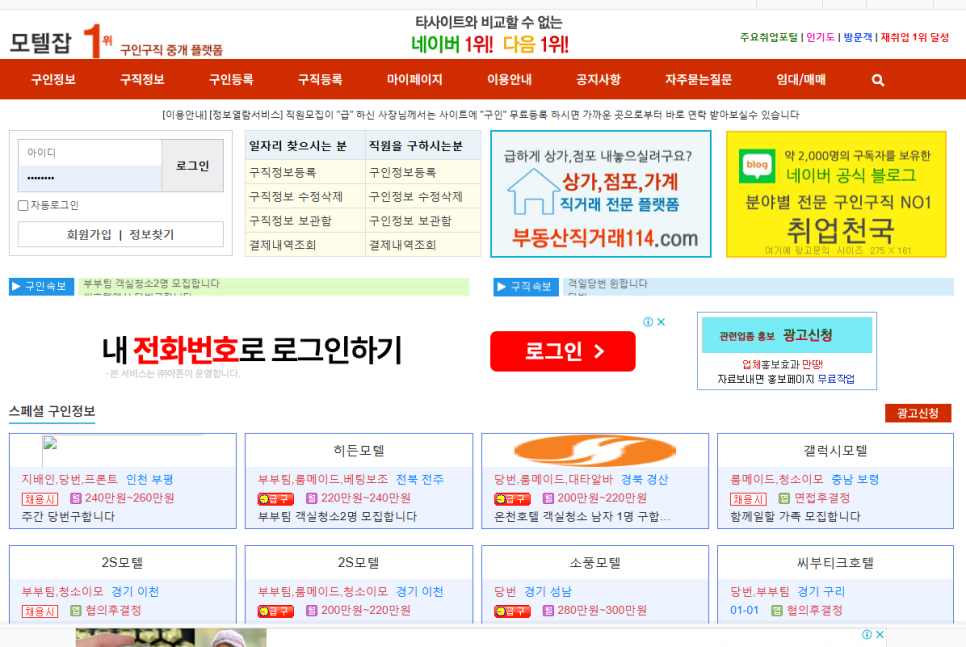The height and width of the screenshot is (647, 966).
Task: Click the green blog icon in yellow banner
Action: 757,165
